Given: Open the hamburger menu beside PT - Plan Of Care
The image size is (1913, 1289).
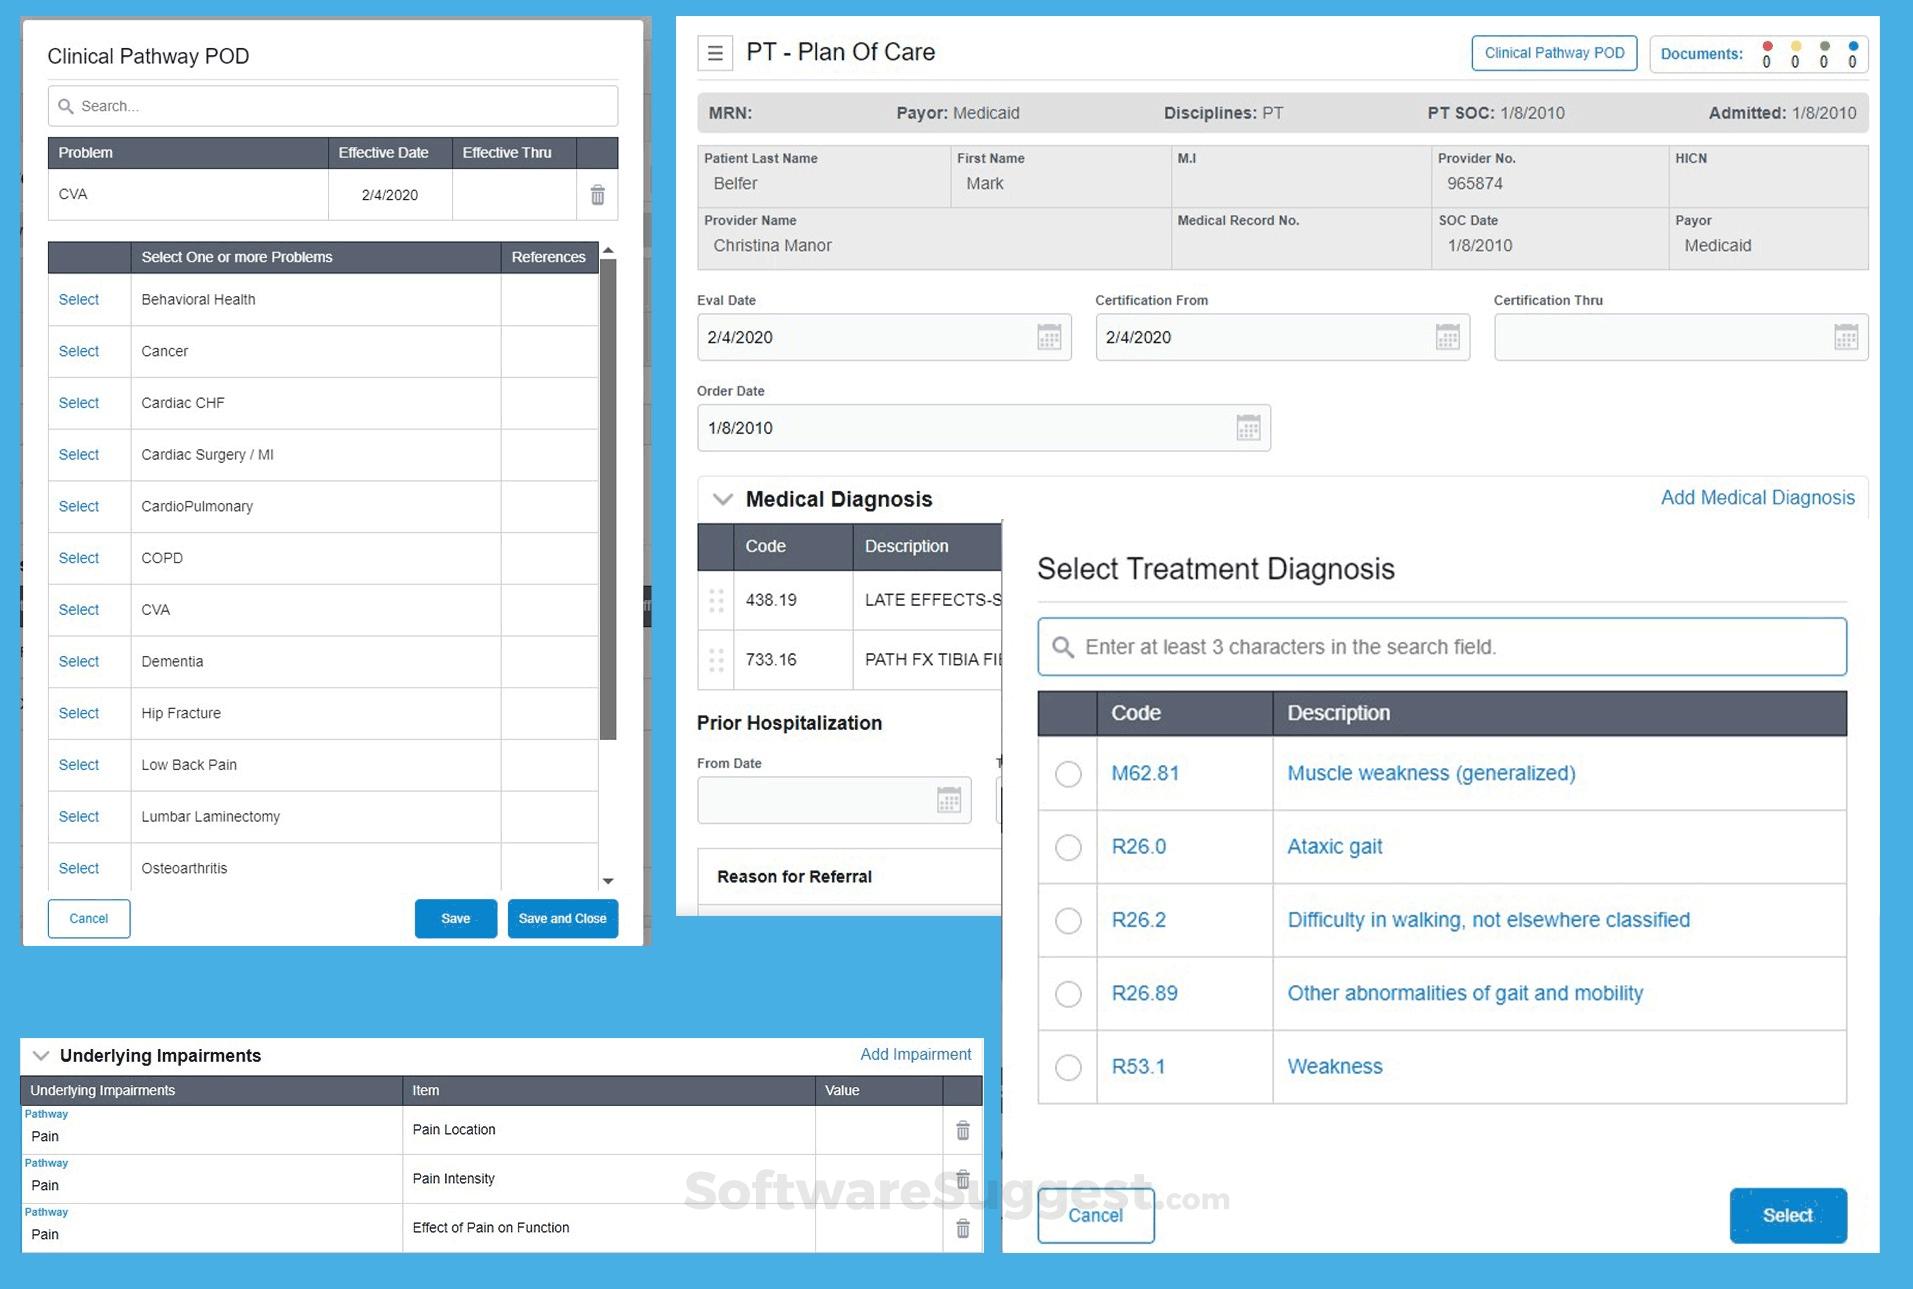Looking at the screenshot, I should [714, 53].
